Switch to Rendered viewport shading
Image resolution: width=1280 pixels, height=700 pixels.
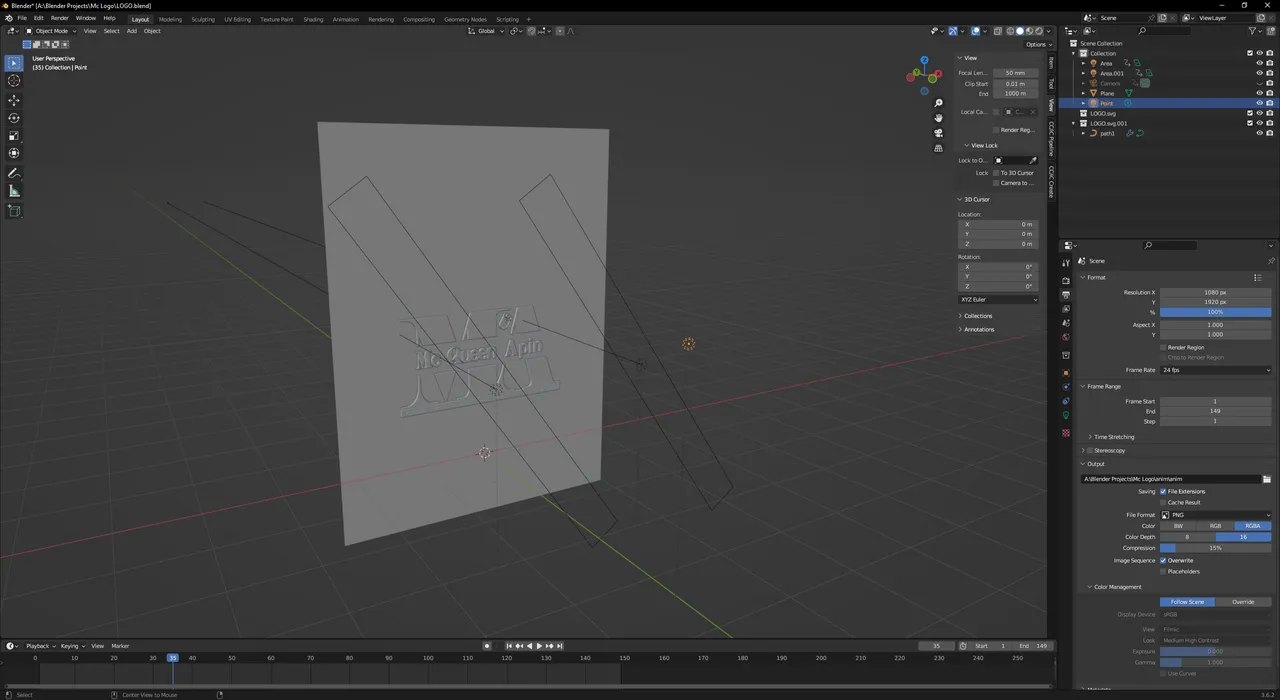[1040, 31]
